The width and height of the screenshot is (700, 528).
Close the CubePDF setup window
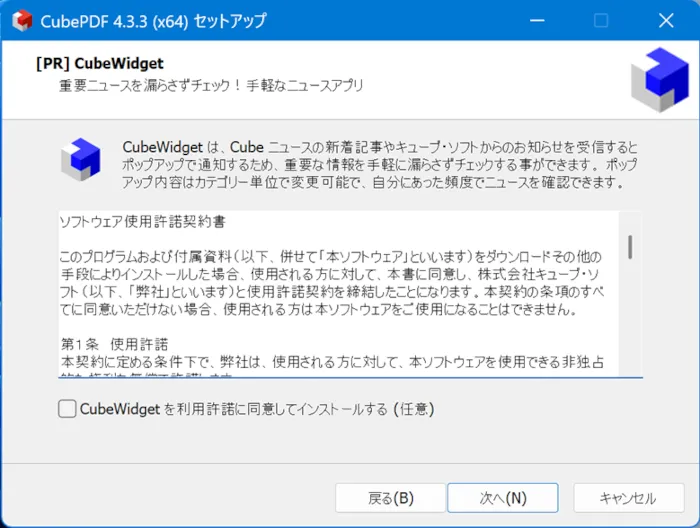665,21
